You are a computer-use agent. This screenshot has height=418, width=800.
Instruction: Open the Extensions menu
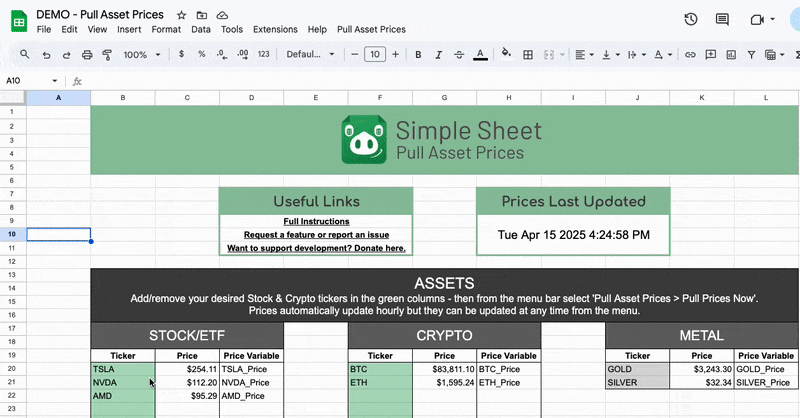(x=275, y=30)
